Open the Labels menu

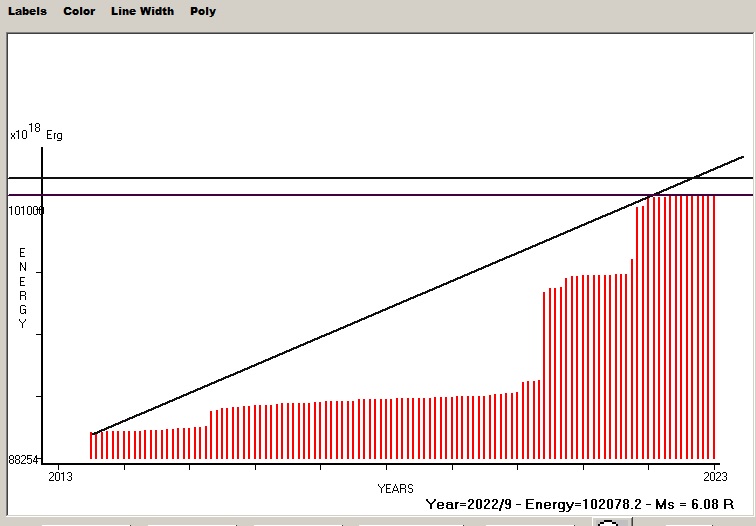[27, 11]
